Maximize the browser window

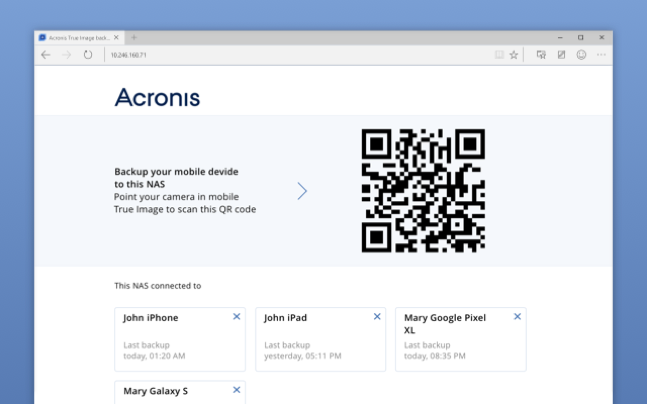(x=581, y=38)
